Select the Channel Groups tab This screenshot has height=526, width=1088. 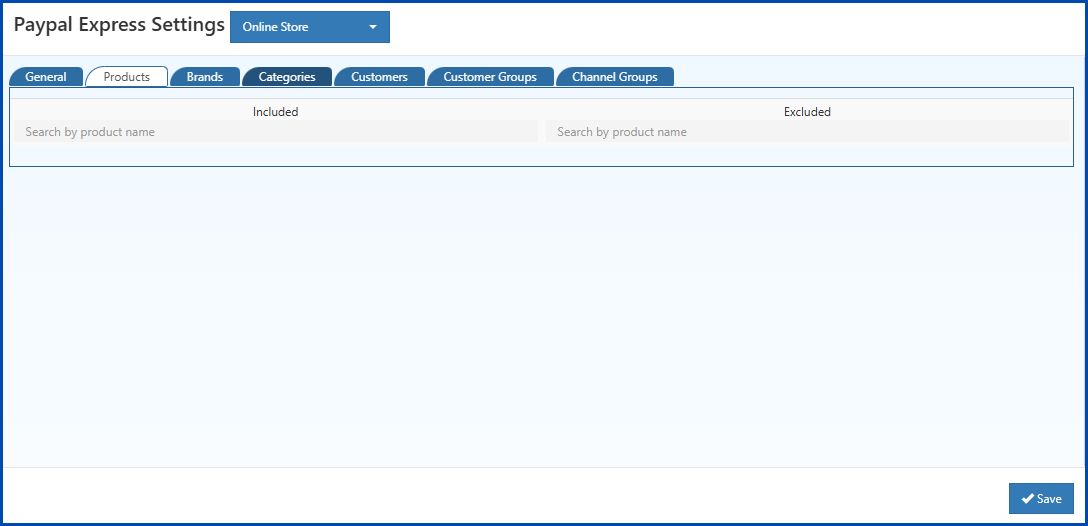615,76
